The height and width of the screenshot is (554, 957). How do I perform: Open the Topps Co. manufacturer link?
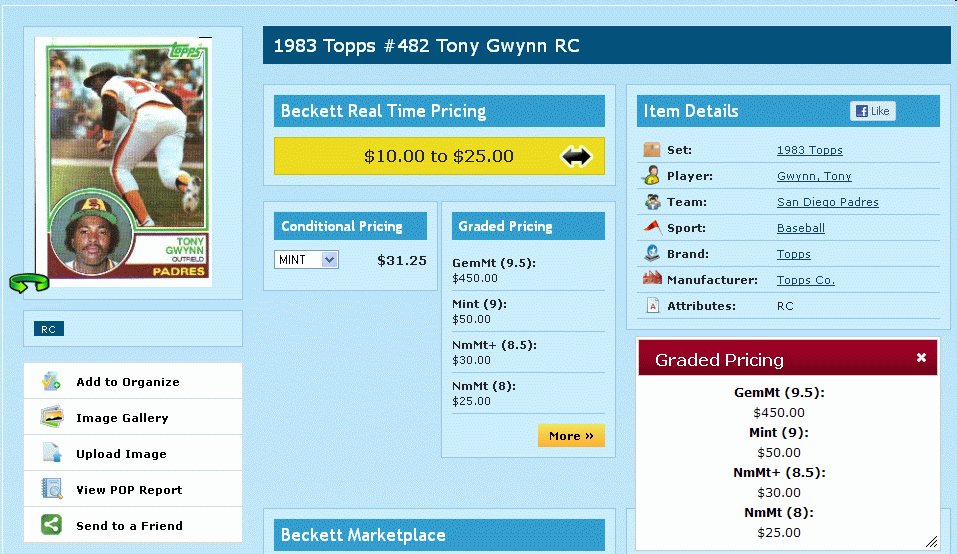pyautogui.click(x=806, y=280)
